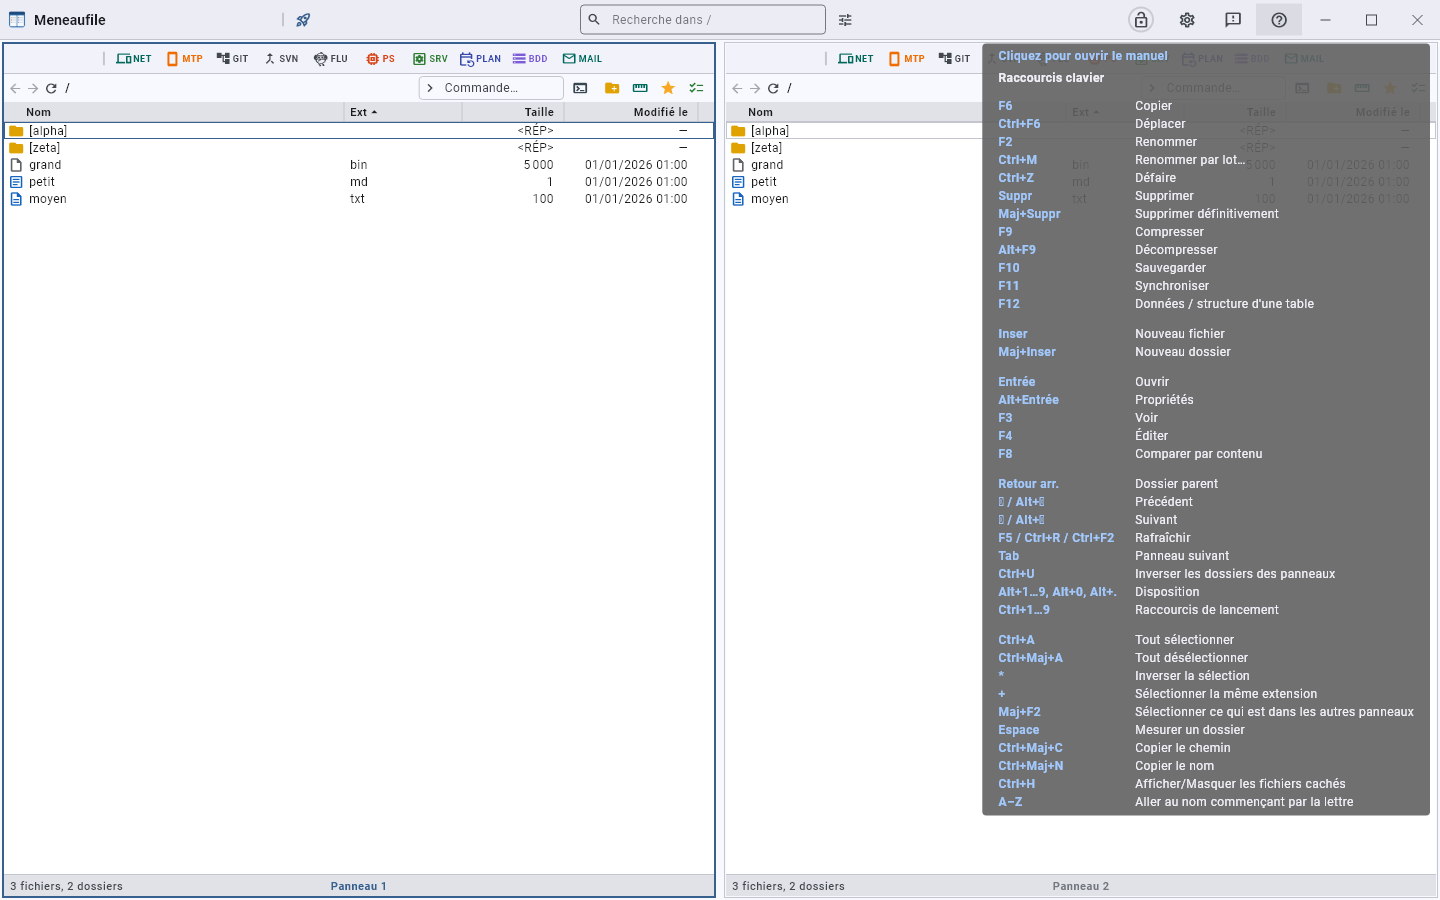The image size is (1440, 900).
Task: Create new folder in left panel
Action: tap(612, 88)
